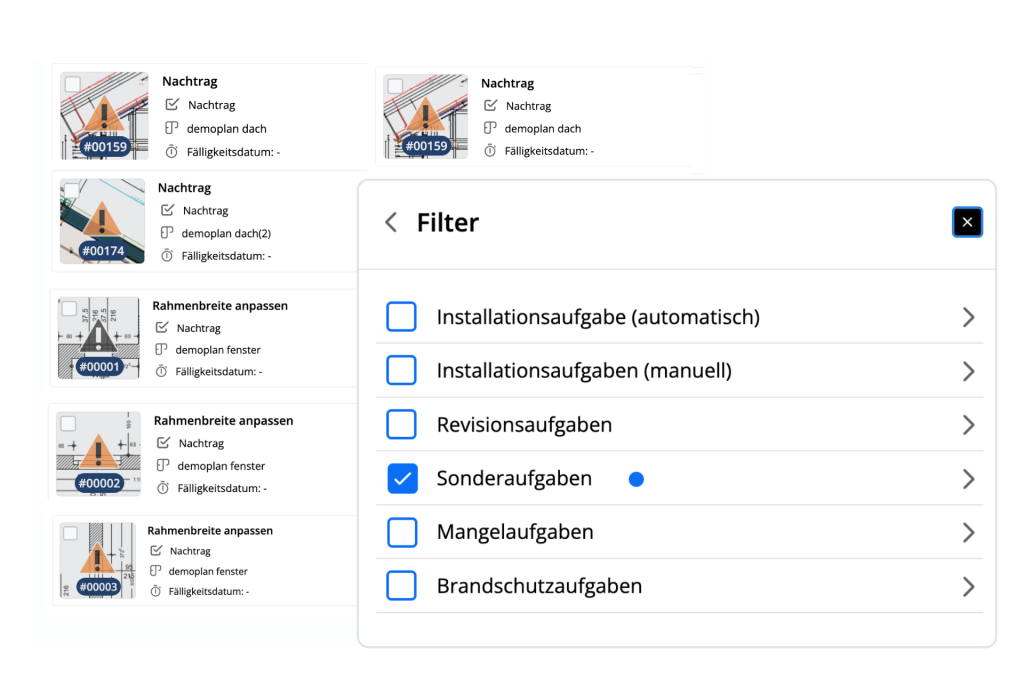The height and width of the screenshot is (683, 1024).
Task: Click the plan icon beside demoplan dach
Action: click(x=171, y=128)
